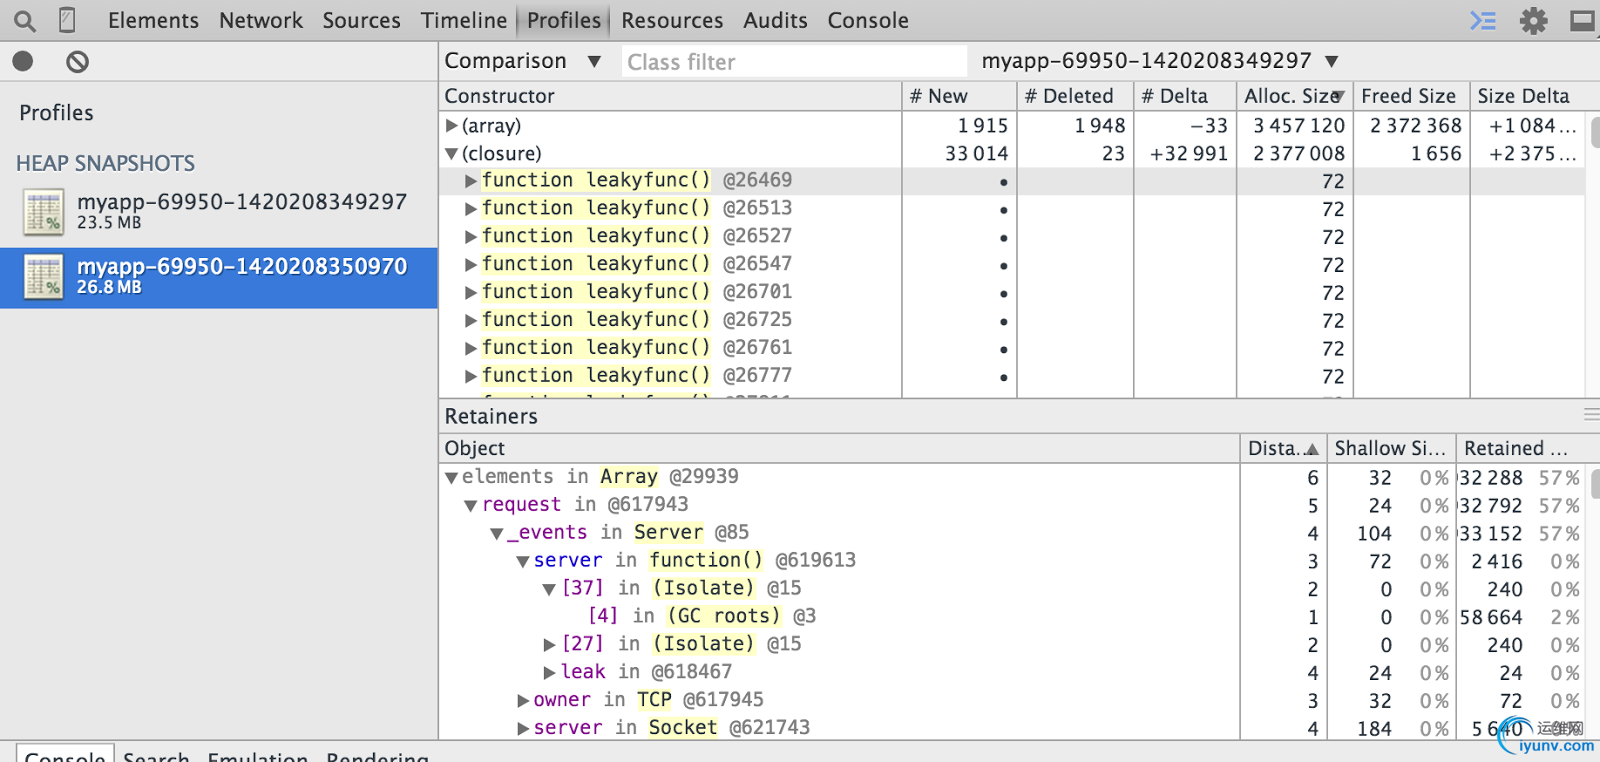This screenshot has height=762, width=1600.
Task: Sort by # Delta column header
Action: pos(1185,96)
